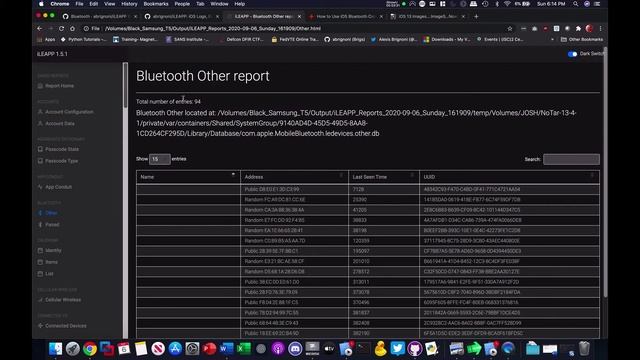This screenshot has height=360, width=640.
Task: Open the App Conduit report
Action: [x=55, y=187]
